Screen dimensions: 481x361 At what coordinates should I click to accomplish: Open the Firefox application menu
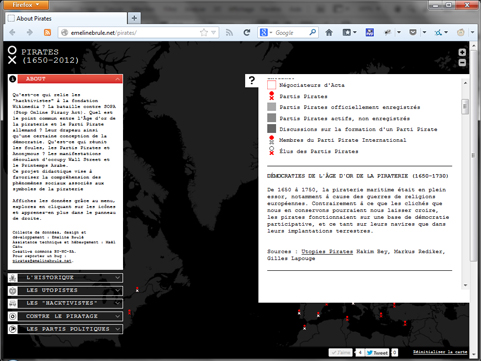click(x=26, y=5)
